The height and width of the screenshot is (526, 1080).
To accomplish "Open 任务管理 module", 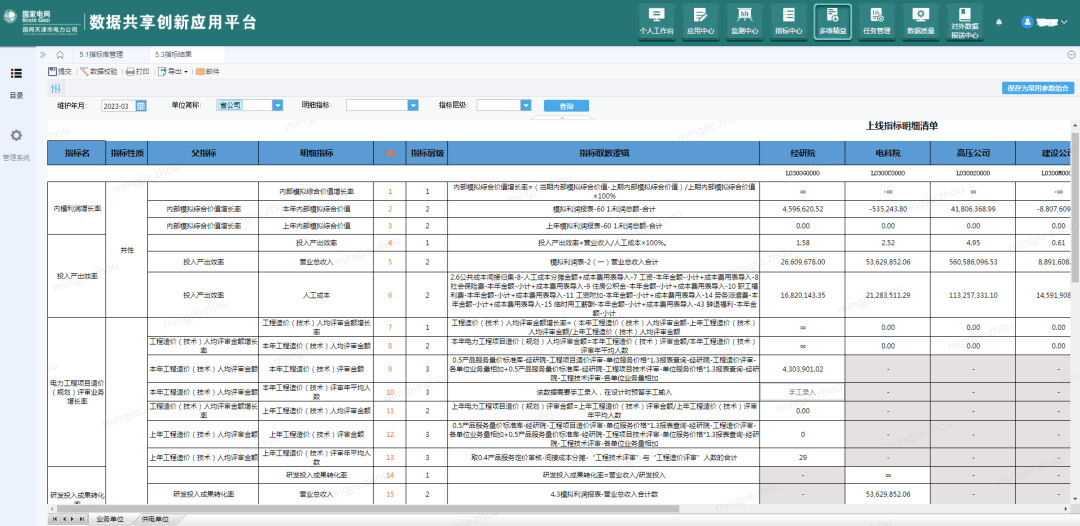I will tap(877, 21).
